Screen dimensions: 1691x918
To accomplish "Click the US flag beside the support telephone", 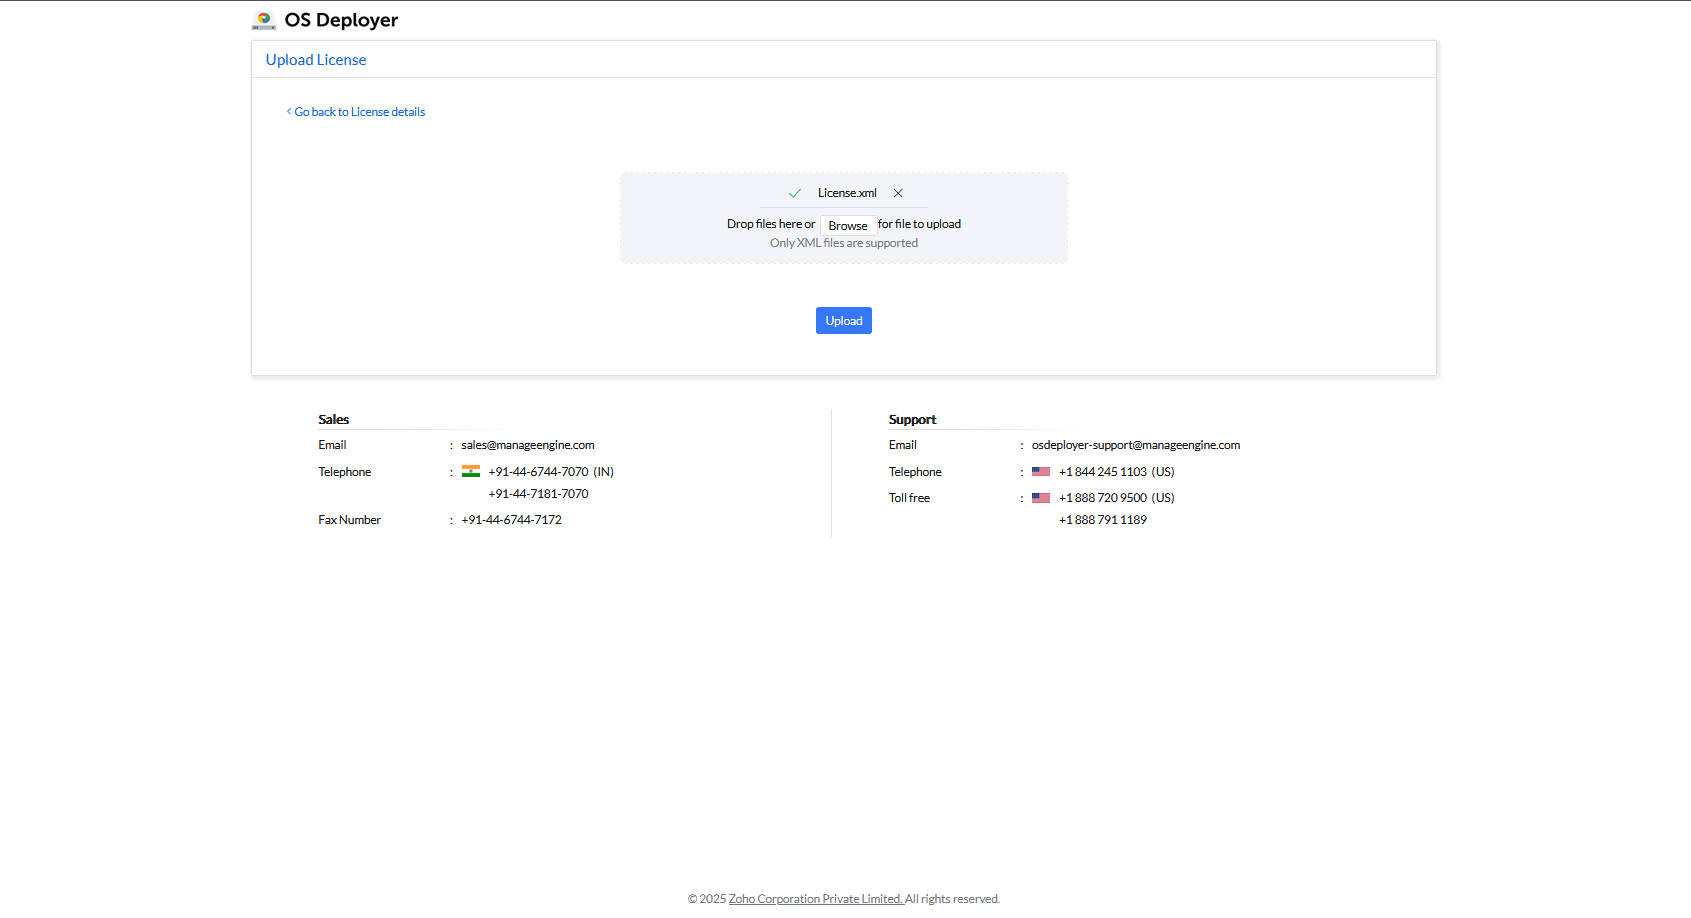I will click(x=1041, y=471).
